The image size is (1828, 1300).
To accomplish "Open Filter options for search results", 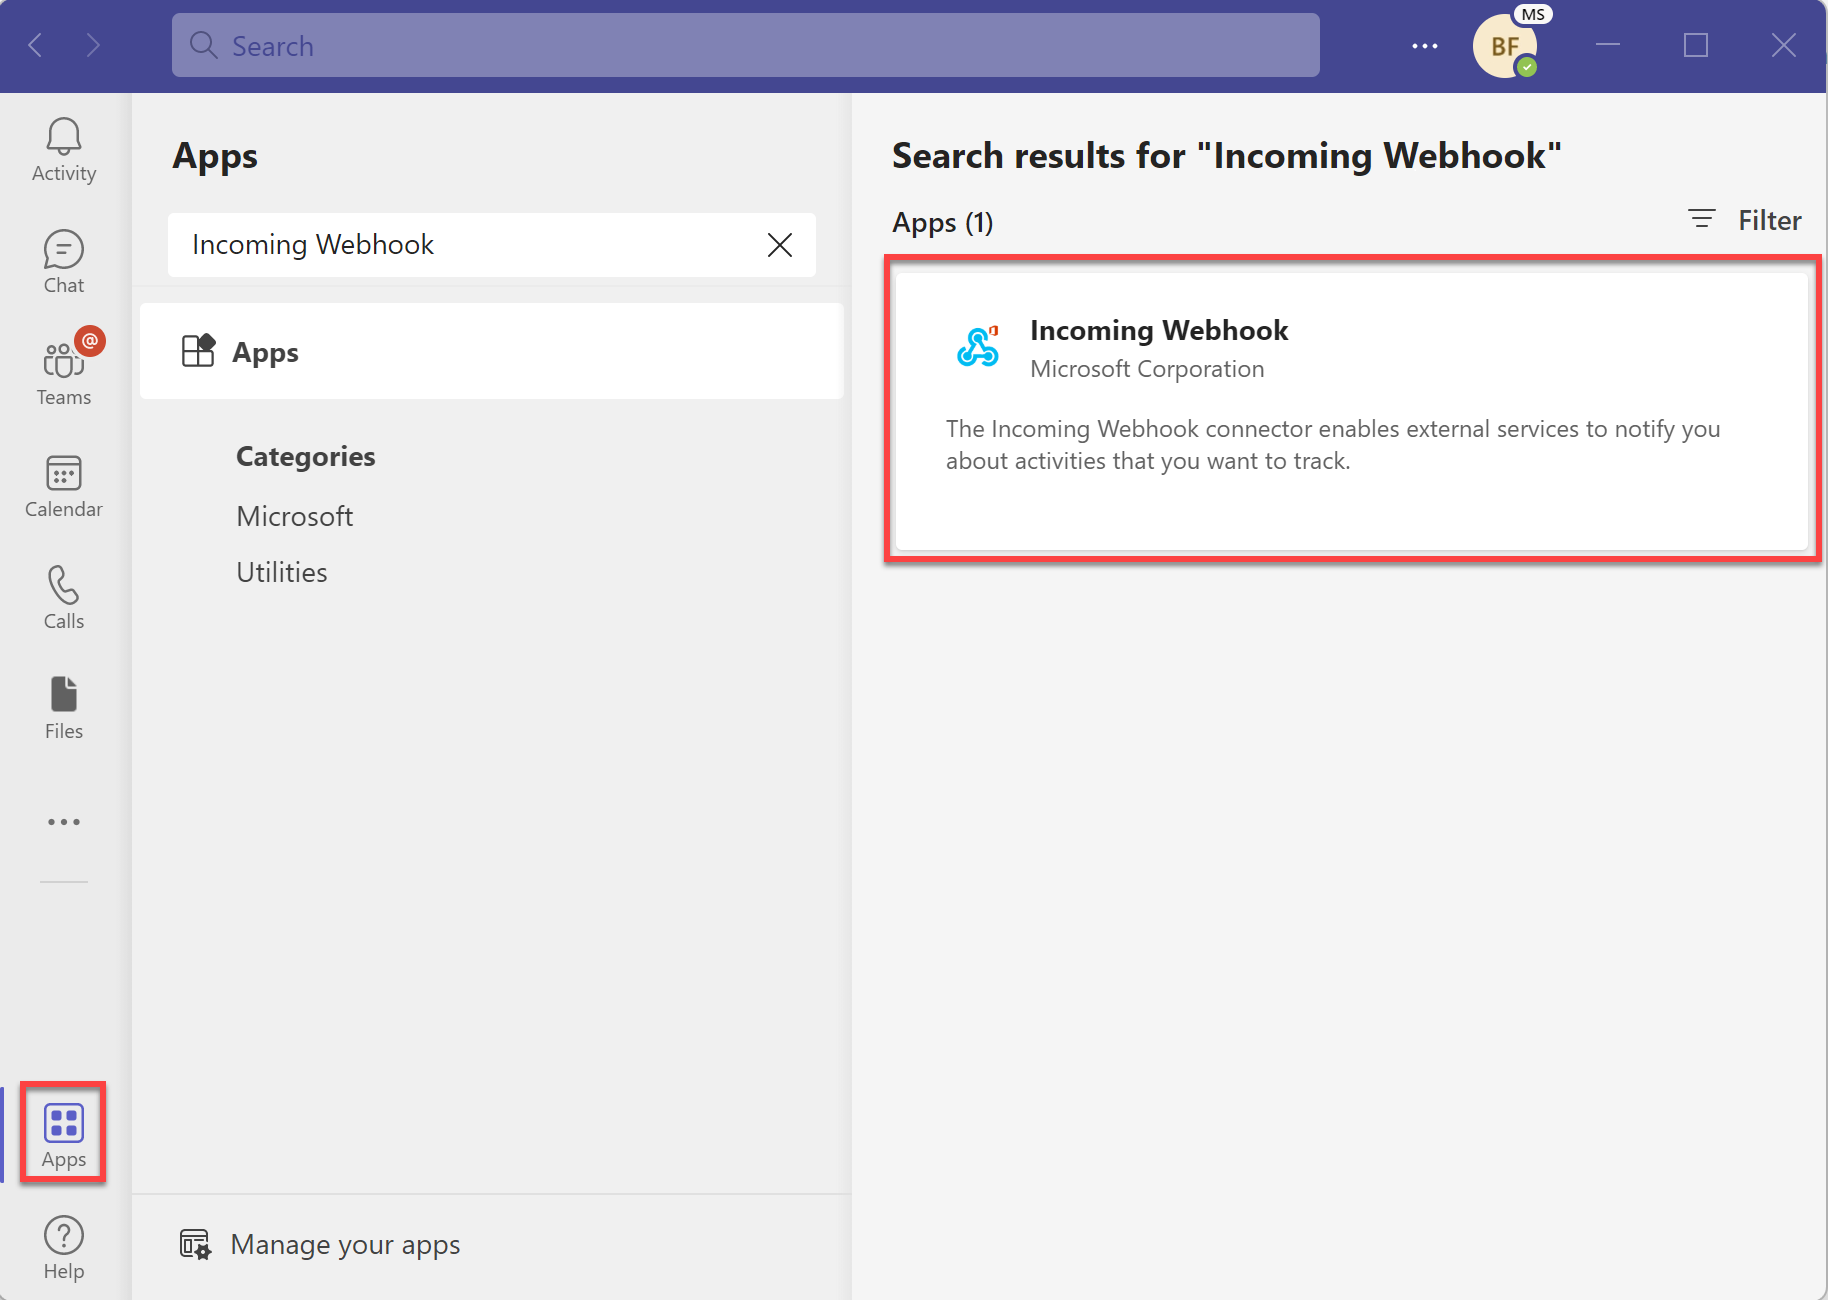I will [1743, 220].
